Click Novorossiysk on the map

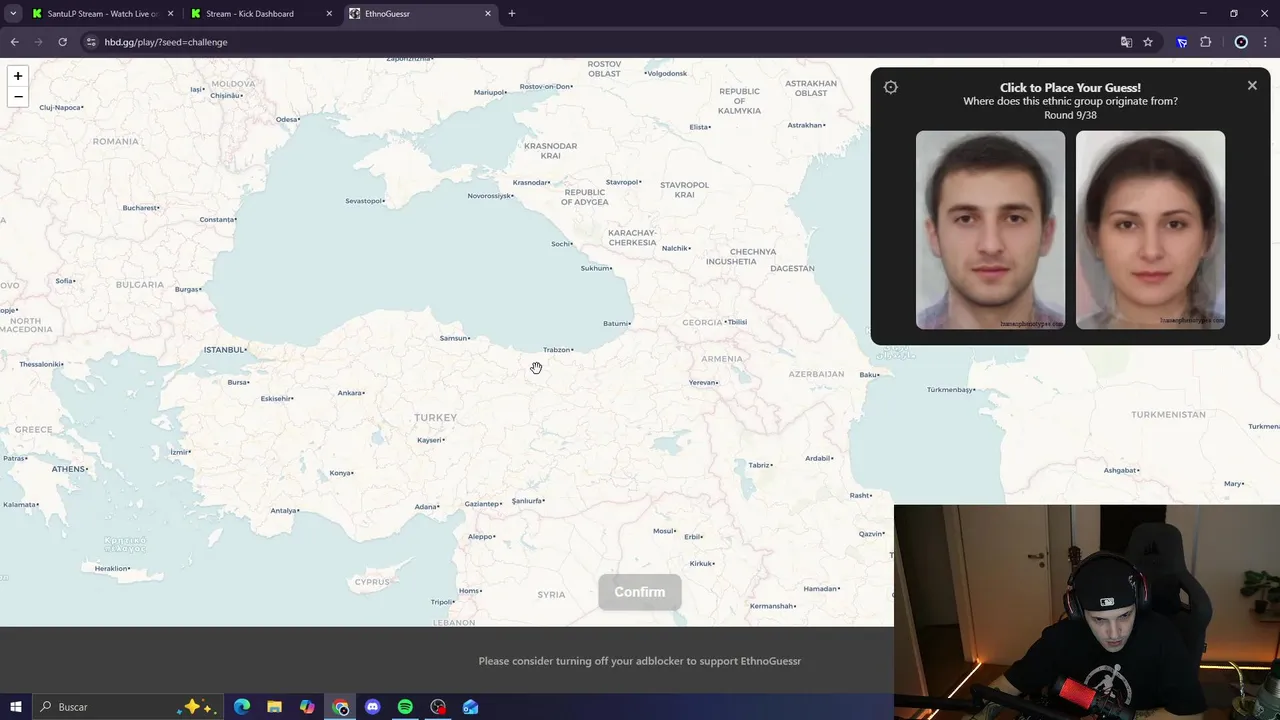[490, 196]
